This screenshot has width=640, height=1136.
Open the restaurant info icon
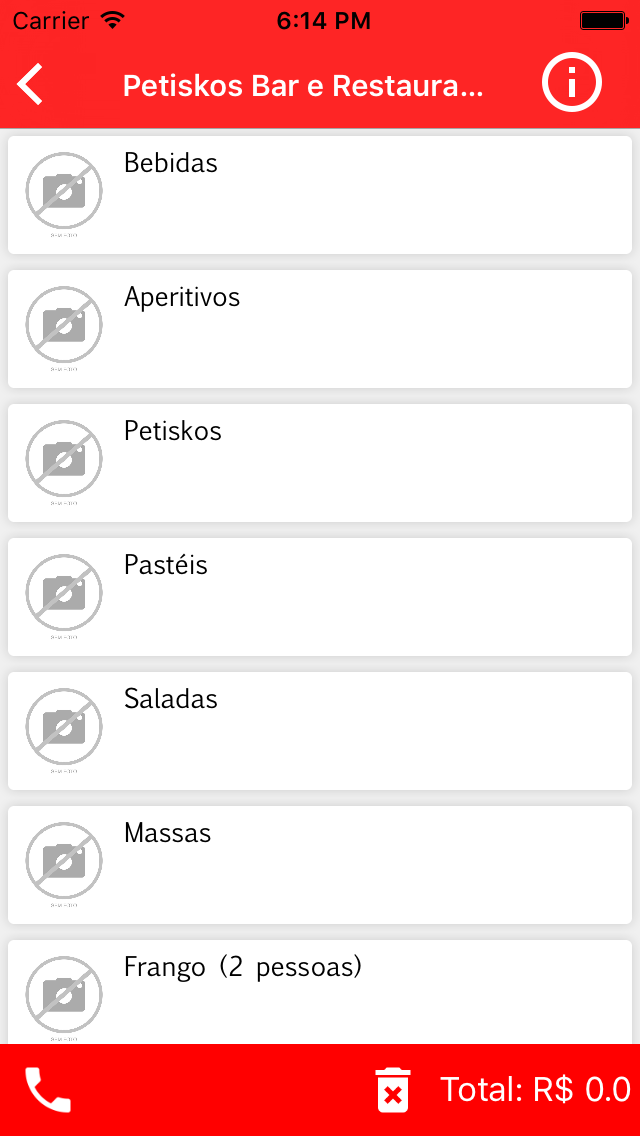[571, 83]
